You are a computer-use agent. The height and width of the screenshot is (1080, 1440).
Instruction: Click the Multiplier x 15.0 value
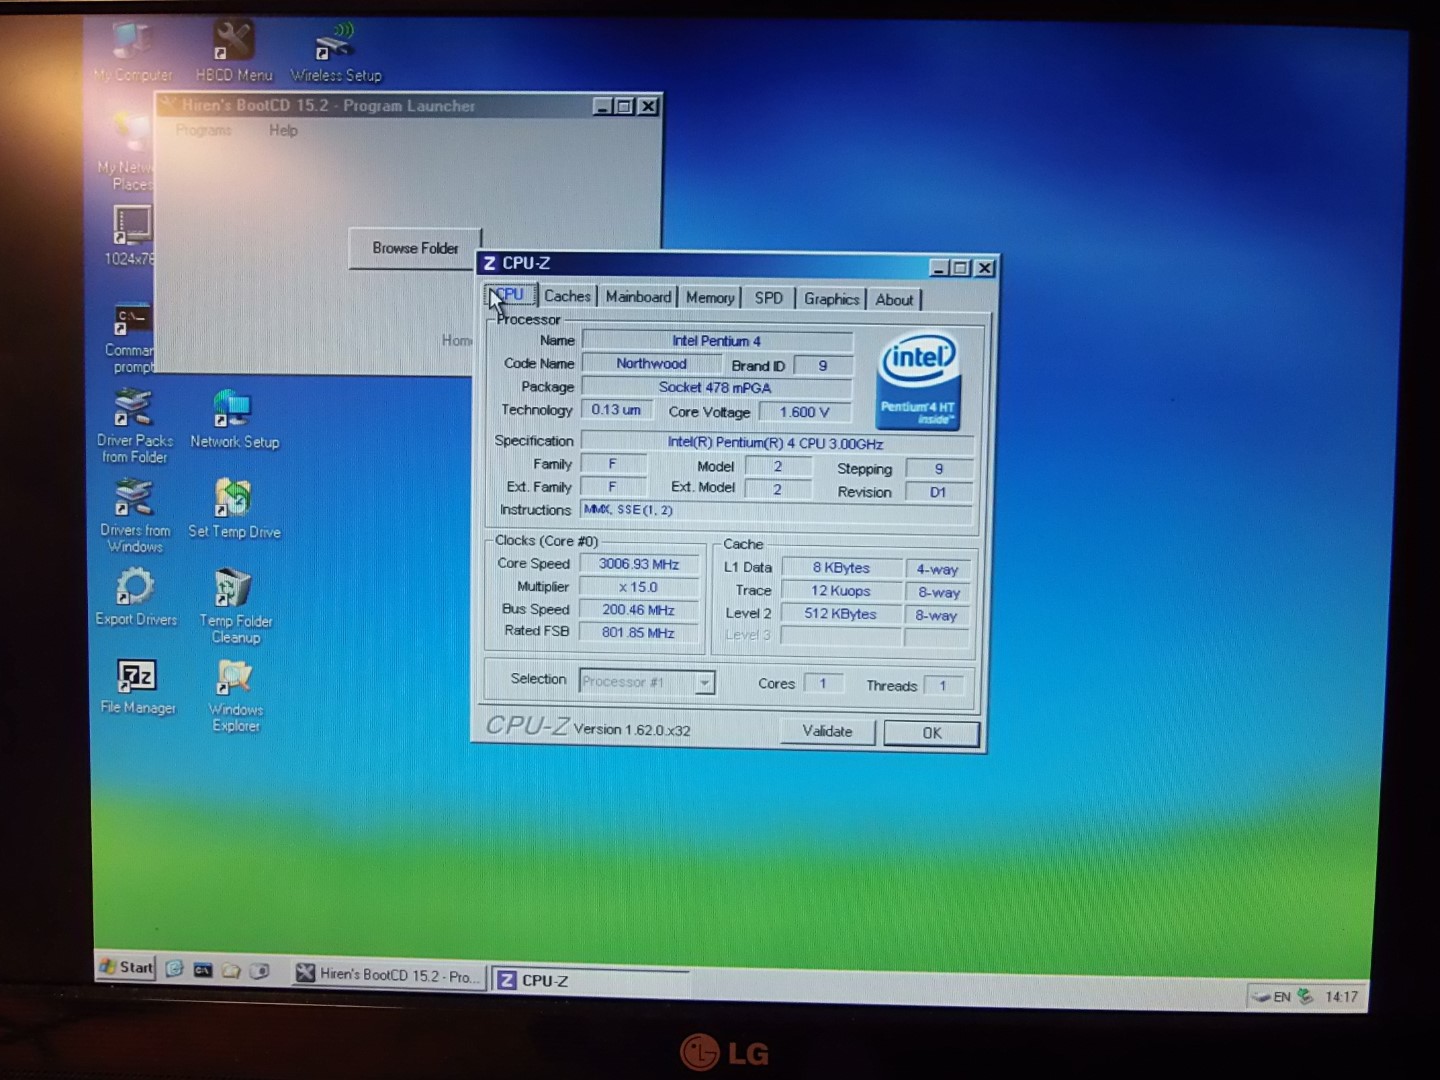[x=638, y=587]
